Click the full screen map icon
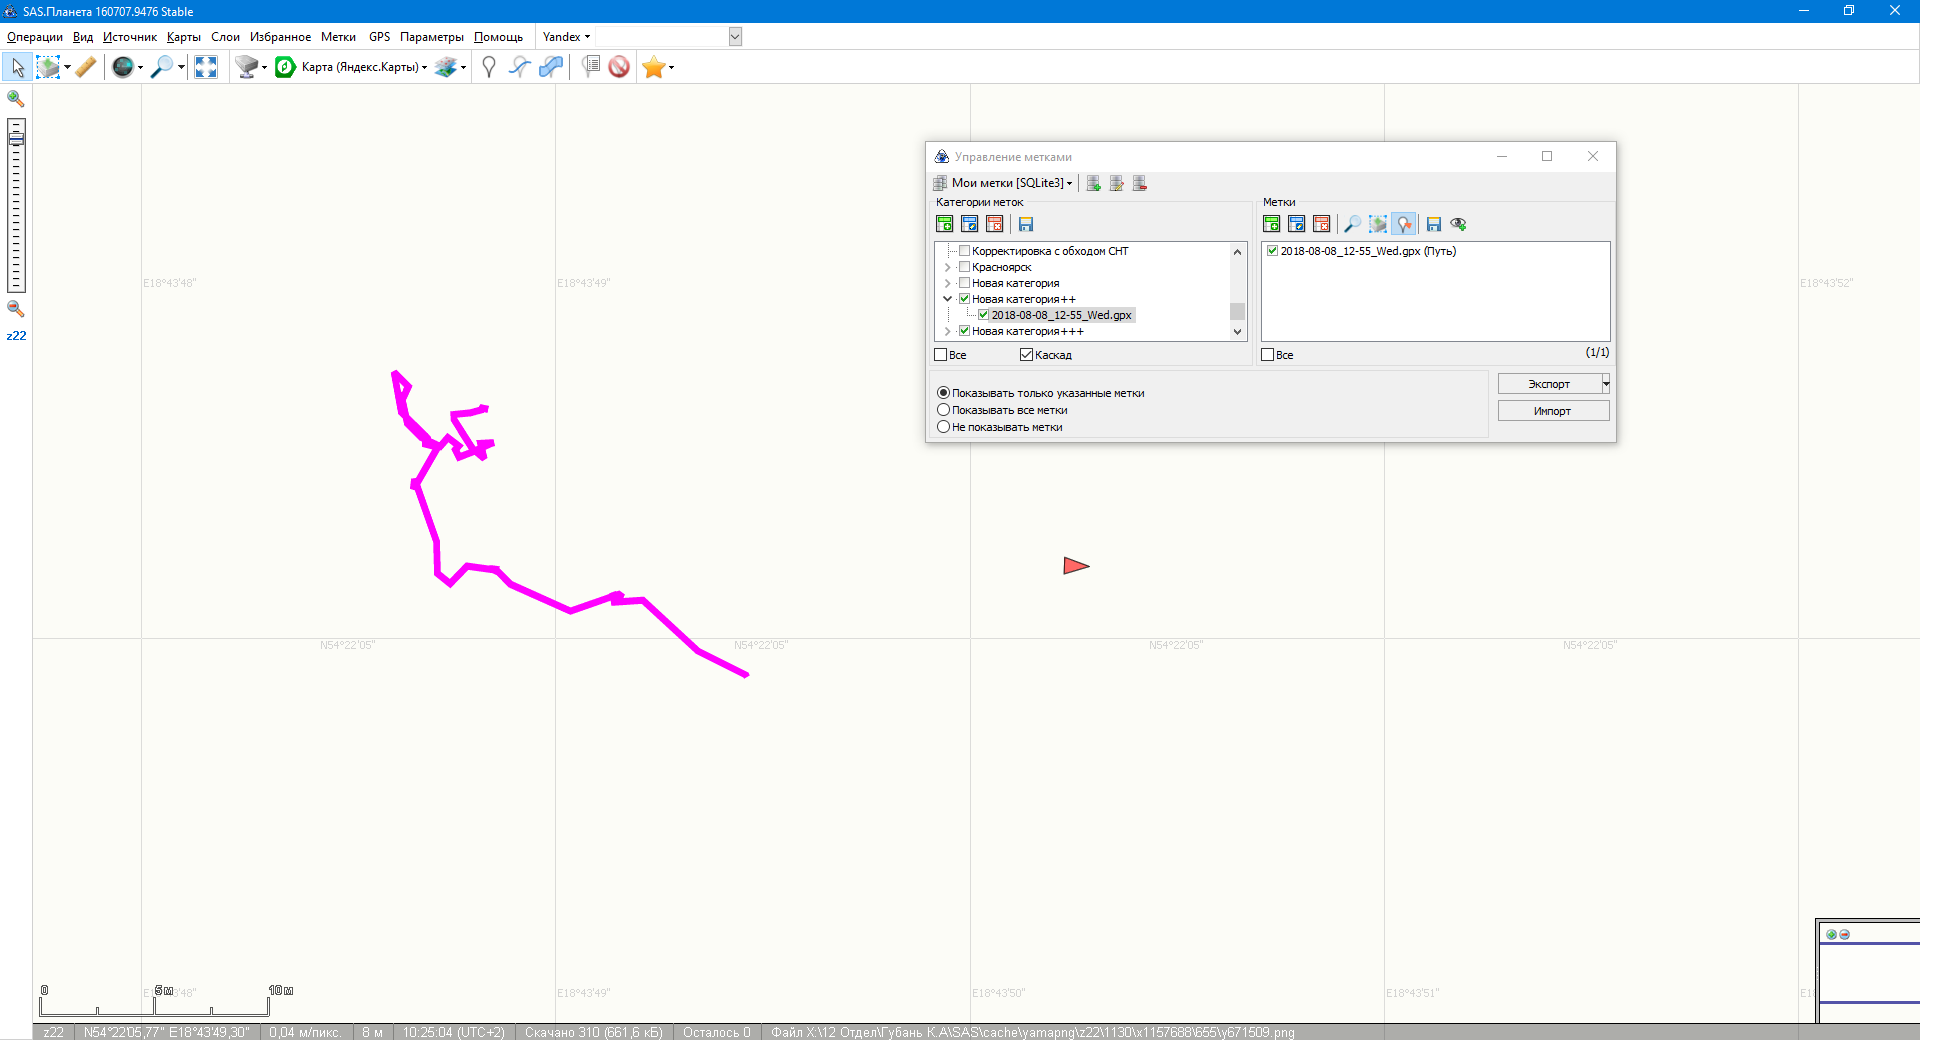 click(206, 67)
